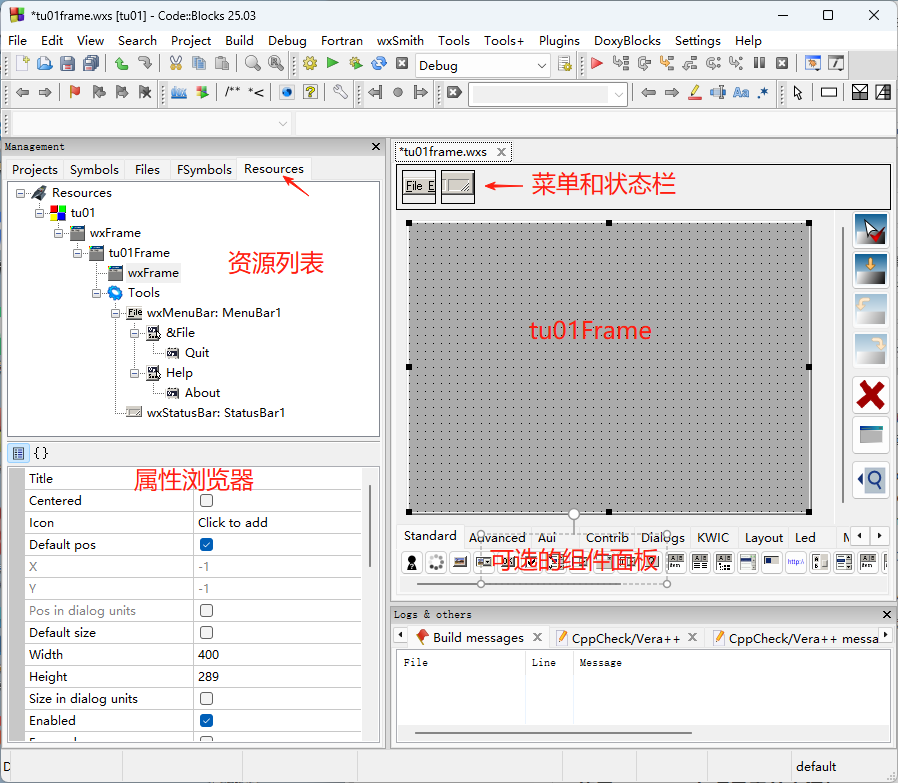Click the Rebuild icon

pyautogui.click(x=379, y=63)
